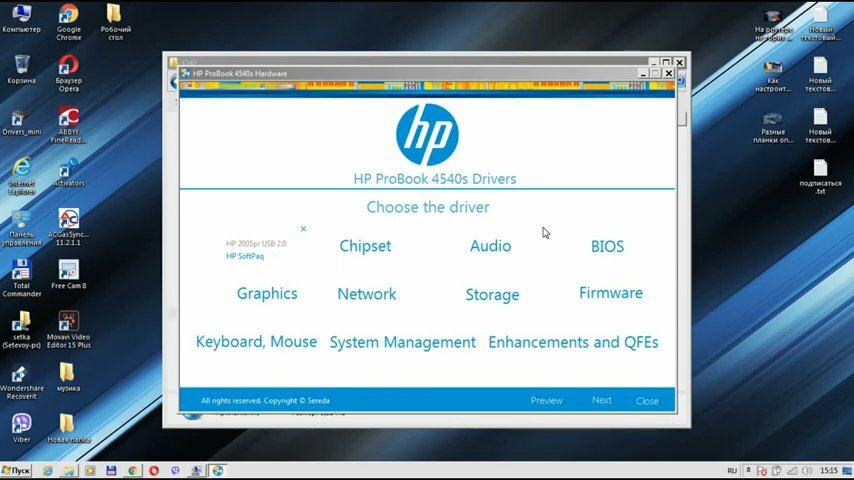854x480 pixels.
Task: Dismiss the small x above HP SoftPaq
Action: (303, 229)
